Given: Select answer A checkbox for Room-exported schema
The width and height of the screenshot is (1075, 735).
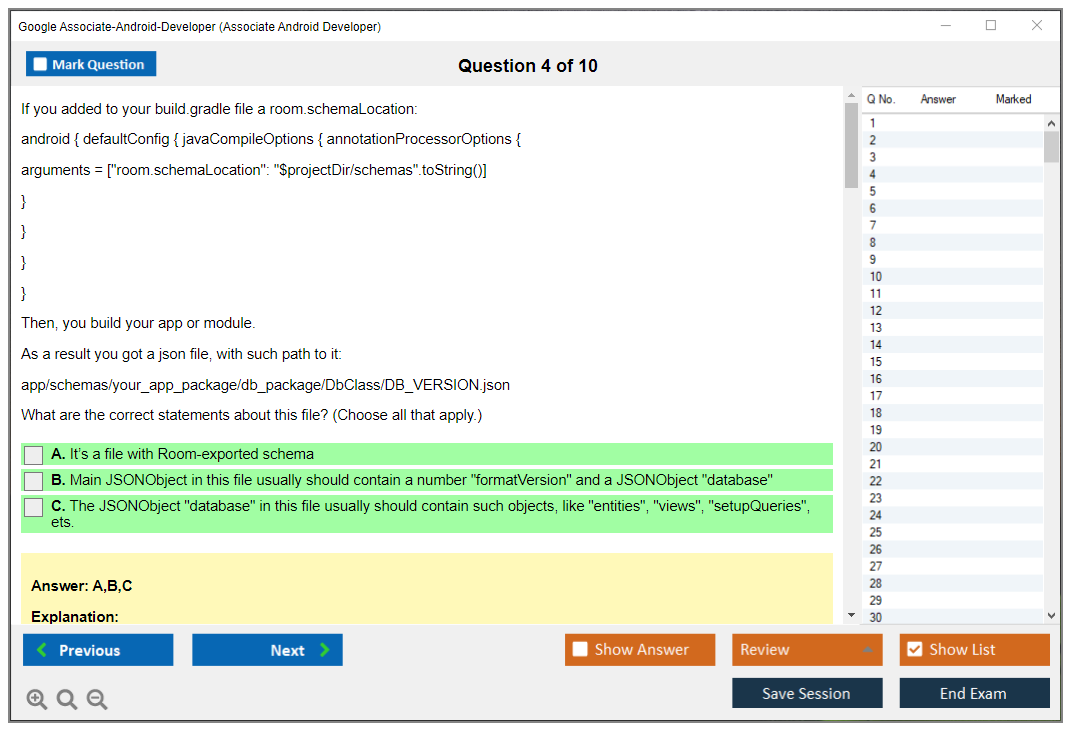Looking at the screenshot, I should (x=33, y=455).
